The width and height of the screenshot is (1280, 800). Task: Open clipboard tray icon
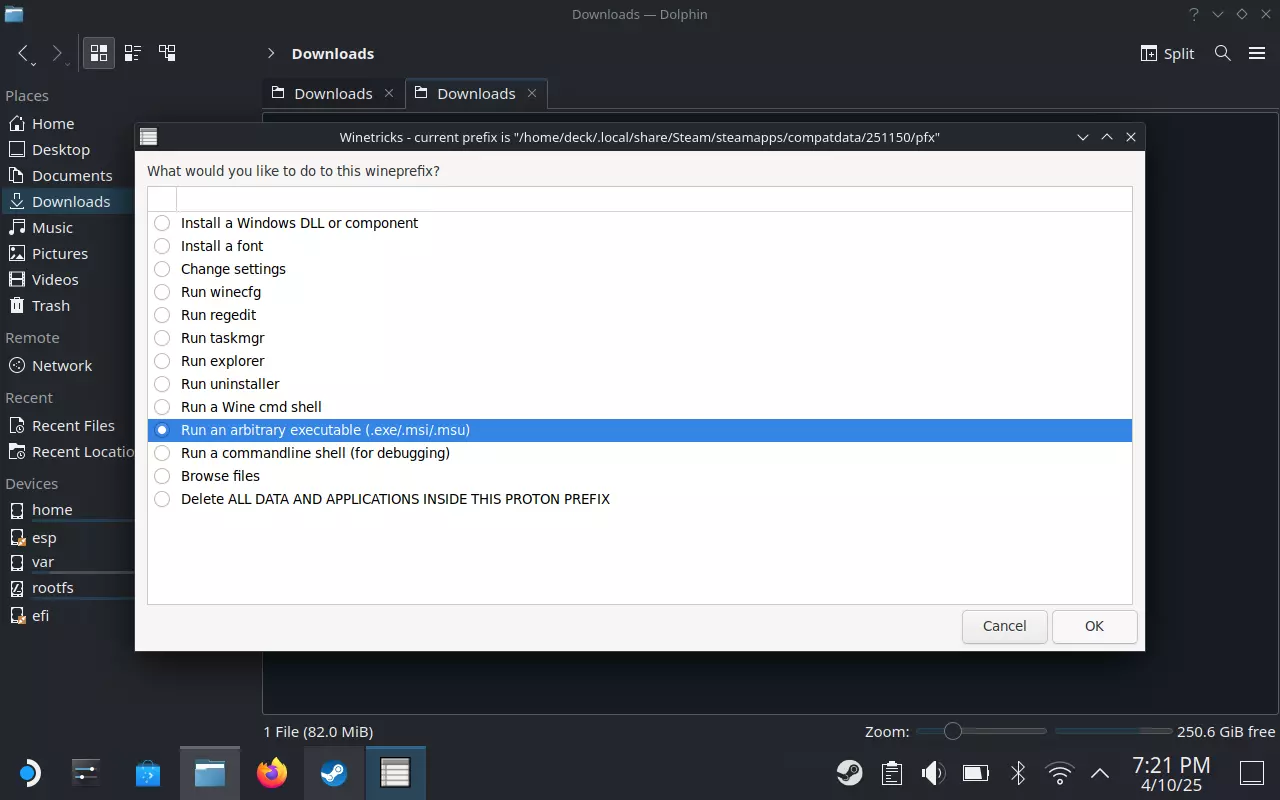tap(892, 773)
